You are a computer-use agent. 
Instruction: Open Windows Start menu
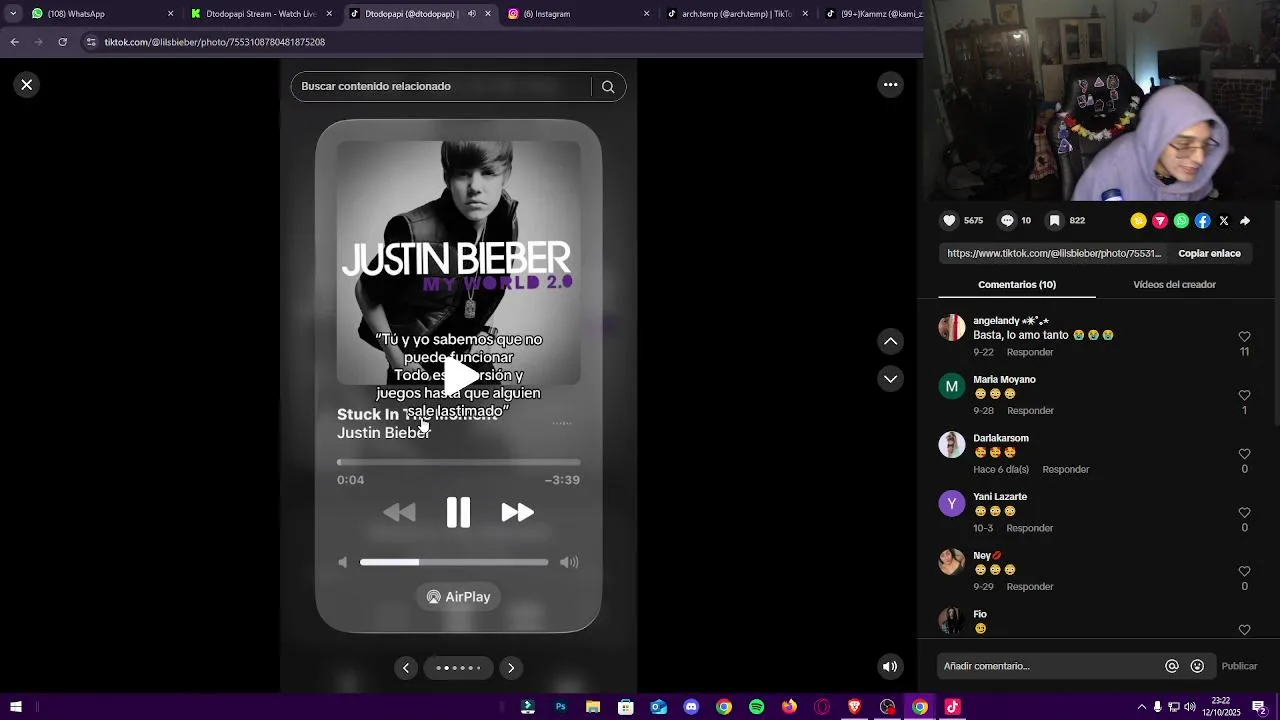click(15, 707)
